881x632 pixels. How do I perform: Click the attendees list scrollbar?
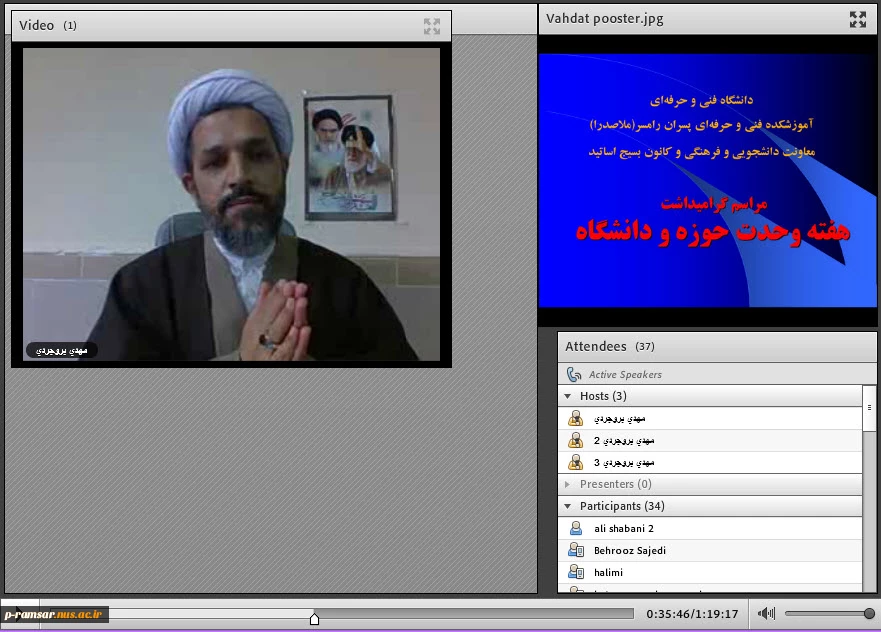coord(869,408)
